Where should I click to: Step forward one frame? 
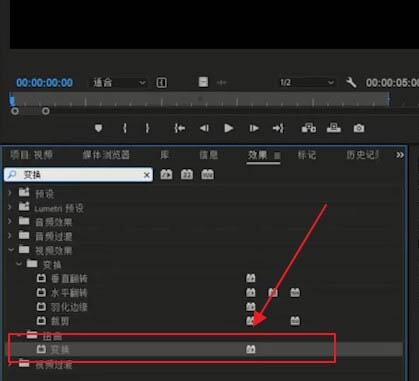254,128
